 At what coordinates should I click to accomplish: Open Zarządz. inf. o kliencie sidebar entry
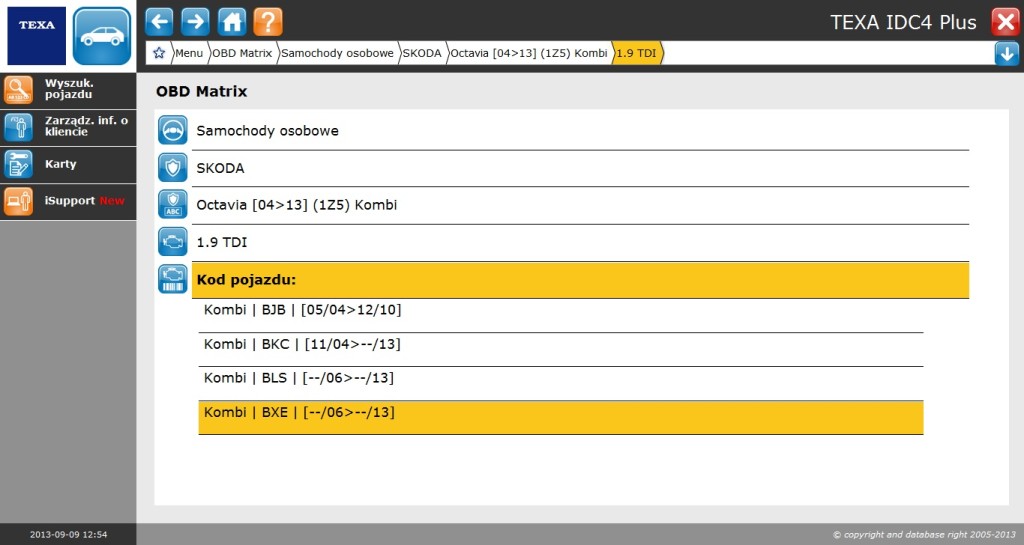click(x=68, y=127)
